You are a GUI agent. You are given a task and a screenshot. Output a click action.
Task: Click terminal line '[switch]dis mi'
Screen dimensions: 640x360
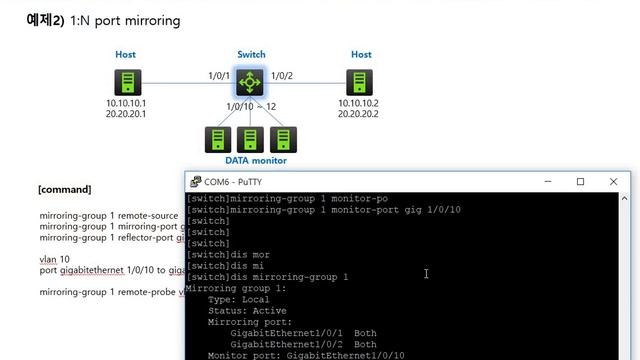225,266
